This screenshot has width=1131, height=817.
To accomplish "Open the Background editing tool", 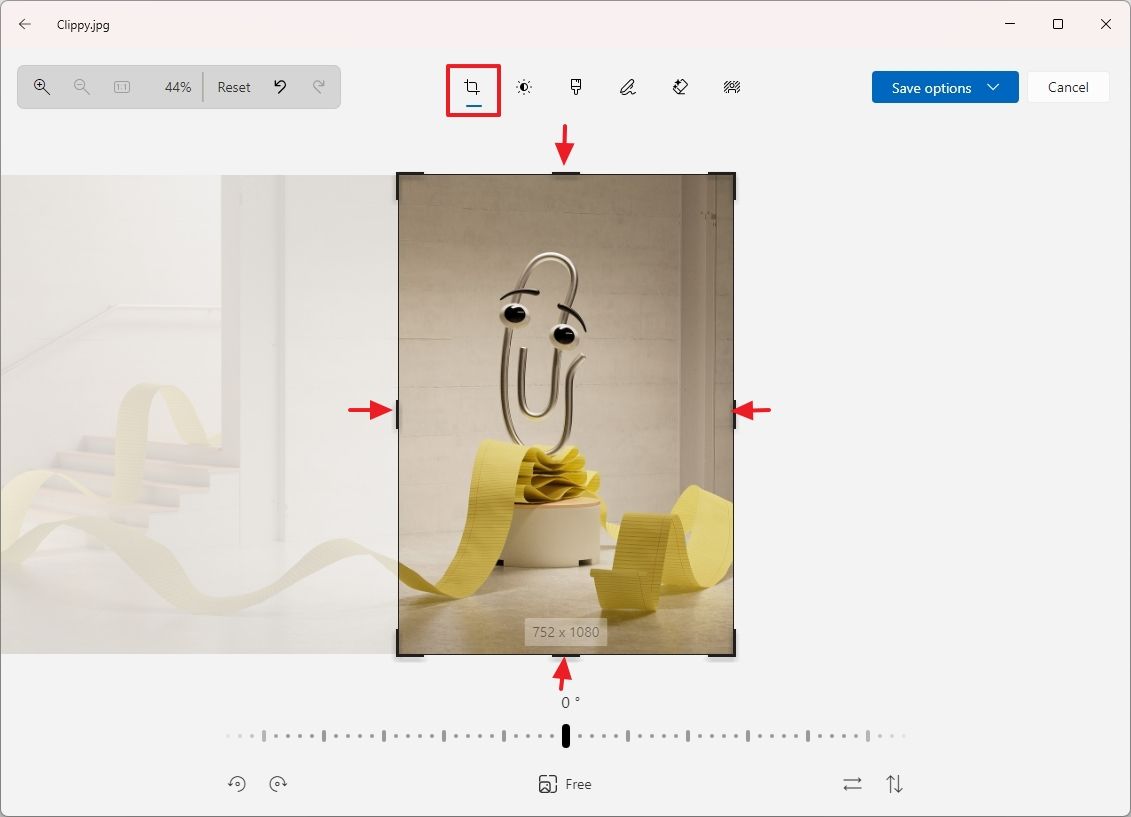I will click(731, 87).
